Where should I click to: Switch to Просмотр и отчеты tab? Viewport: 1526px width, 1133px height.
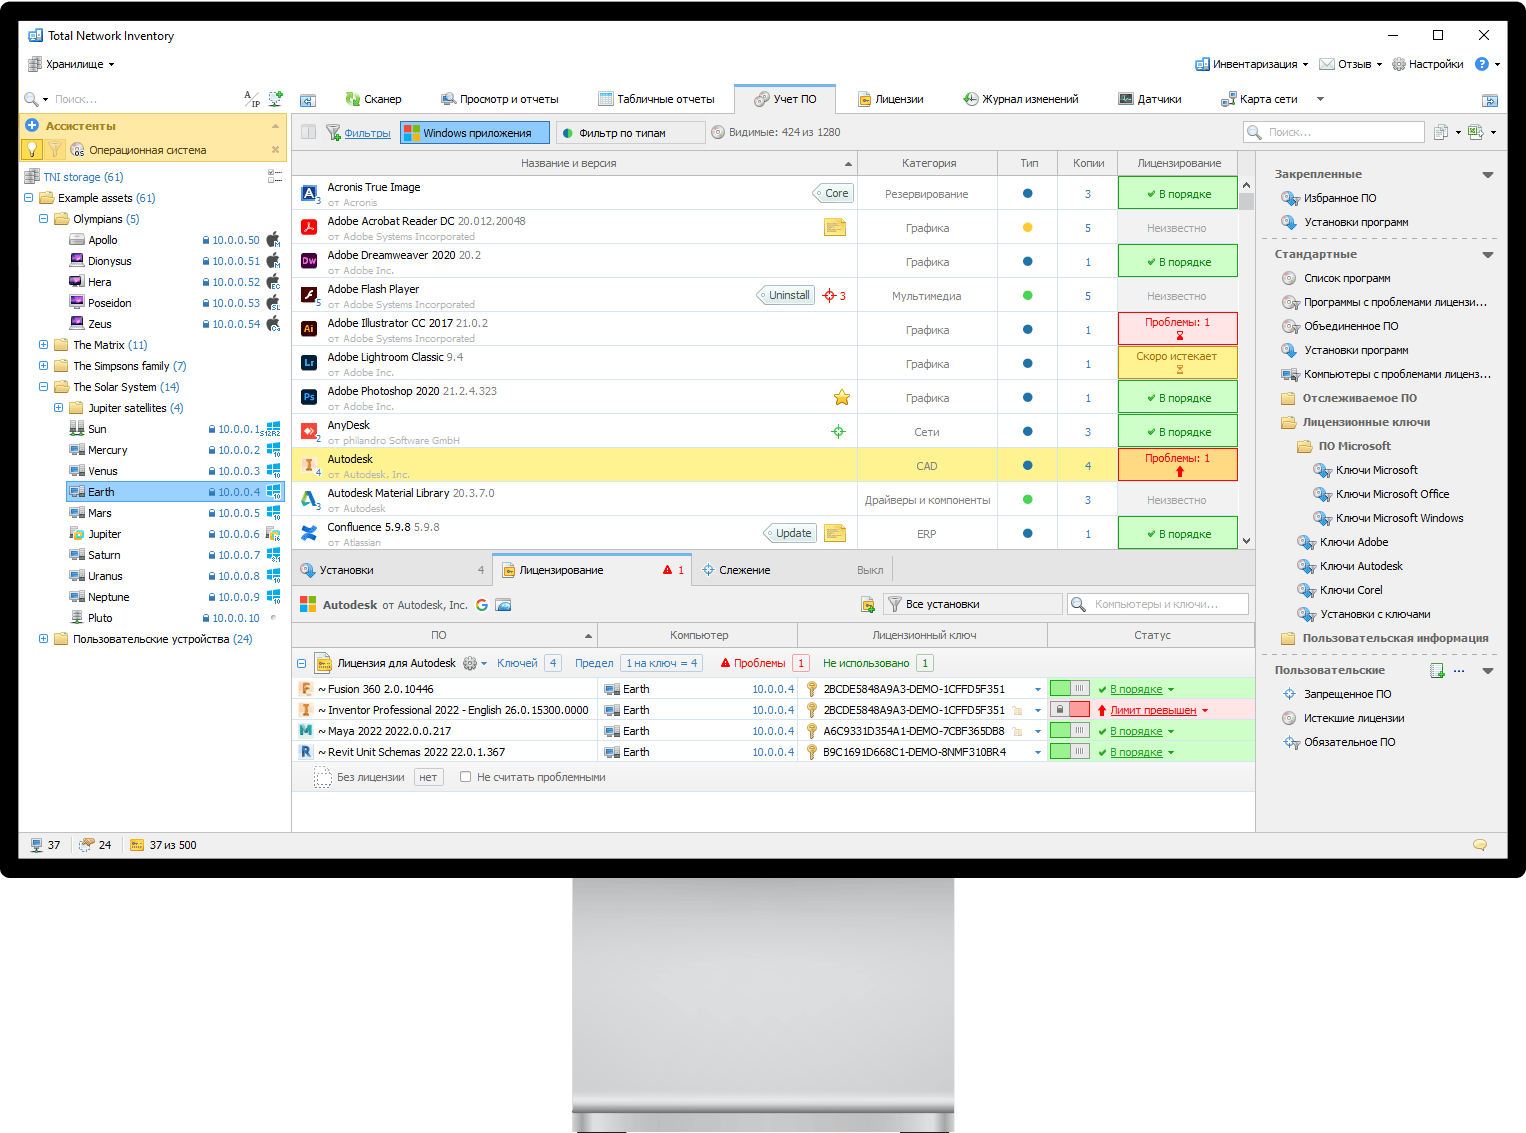click(500, 99)
